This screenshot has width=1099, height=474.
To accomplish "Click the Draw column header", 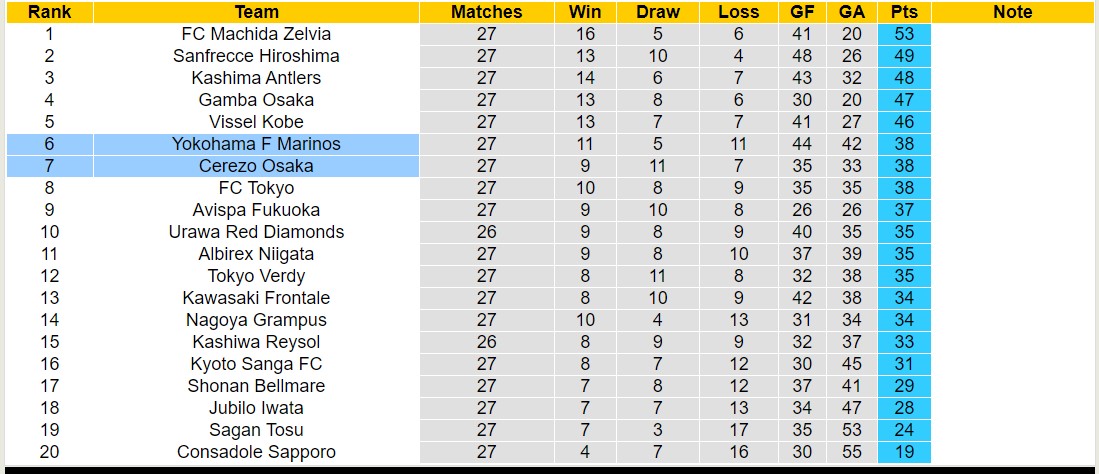I will click(x=658, y=12).
